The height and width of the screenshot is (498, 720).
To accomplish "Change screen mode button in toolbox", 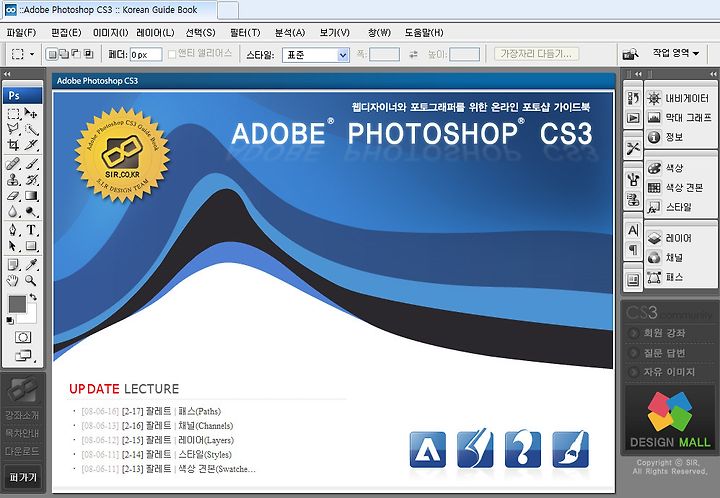I will coord(23,356).
